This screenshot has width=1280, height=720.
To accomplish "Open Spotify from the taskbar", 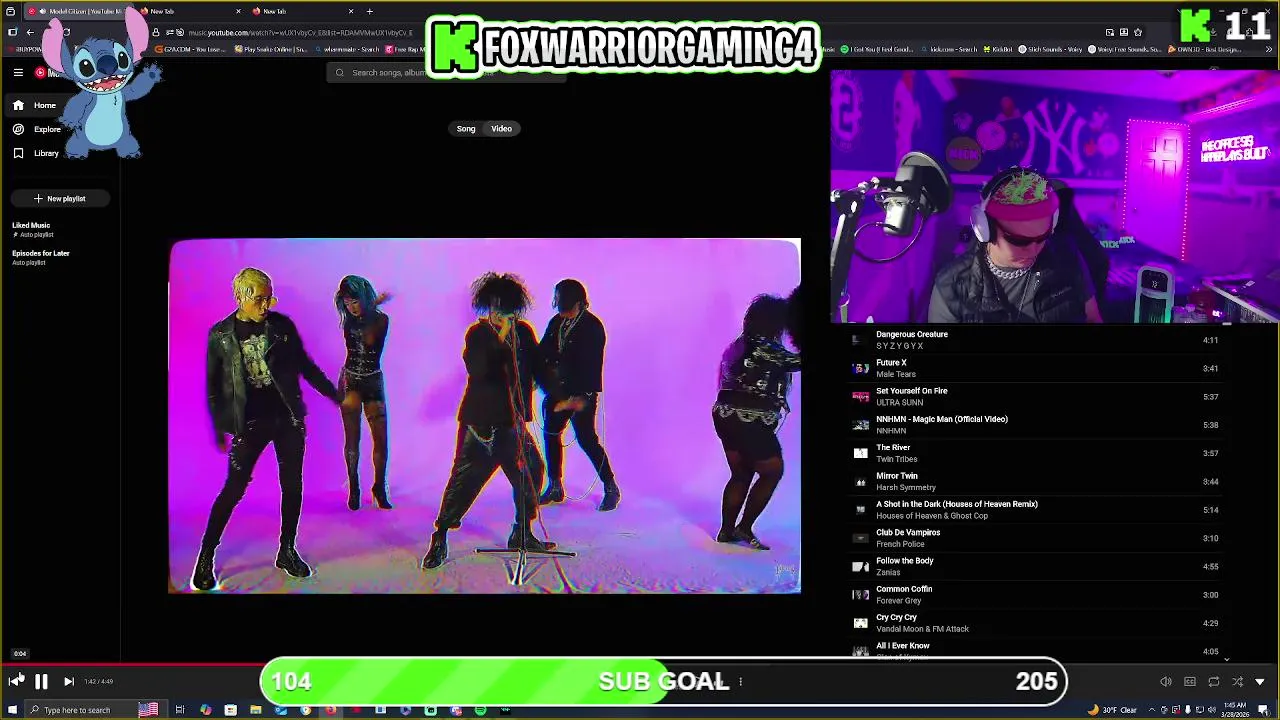I will point(481,710).
